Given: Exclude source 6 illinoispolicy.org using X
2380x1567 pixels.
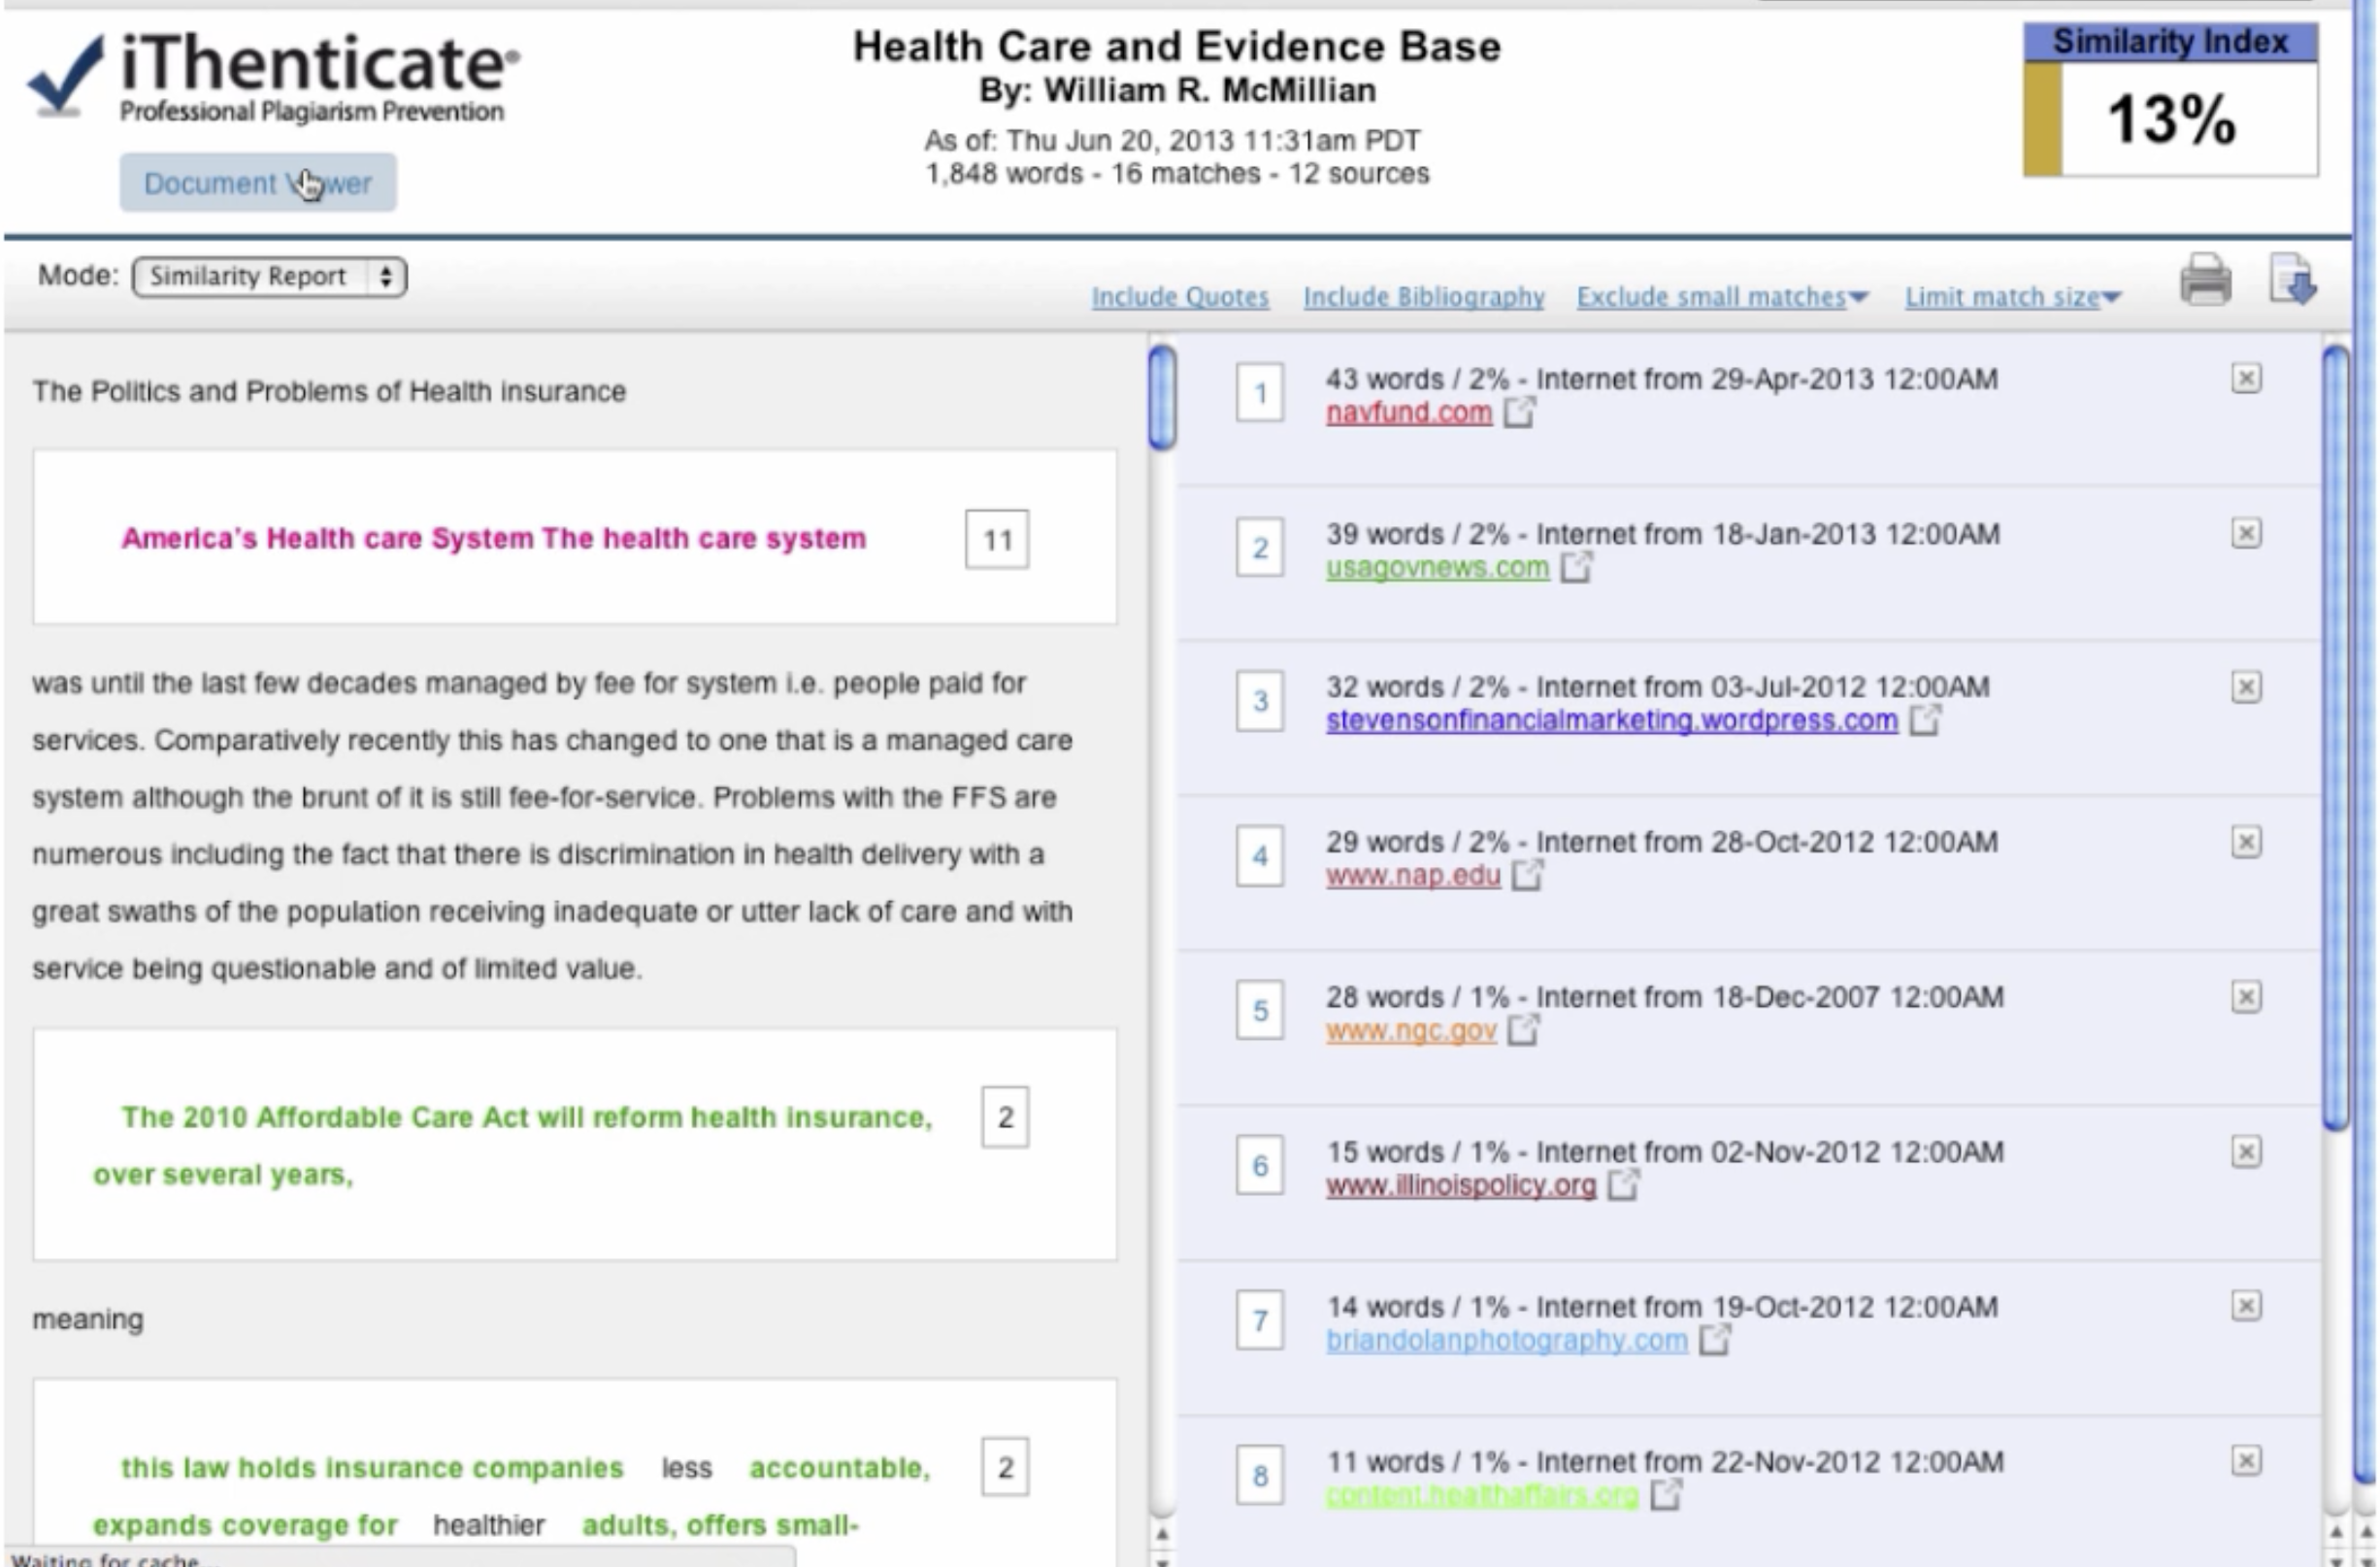Looking at the screenshot, I should click(x=2245, y=1152).
